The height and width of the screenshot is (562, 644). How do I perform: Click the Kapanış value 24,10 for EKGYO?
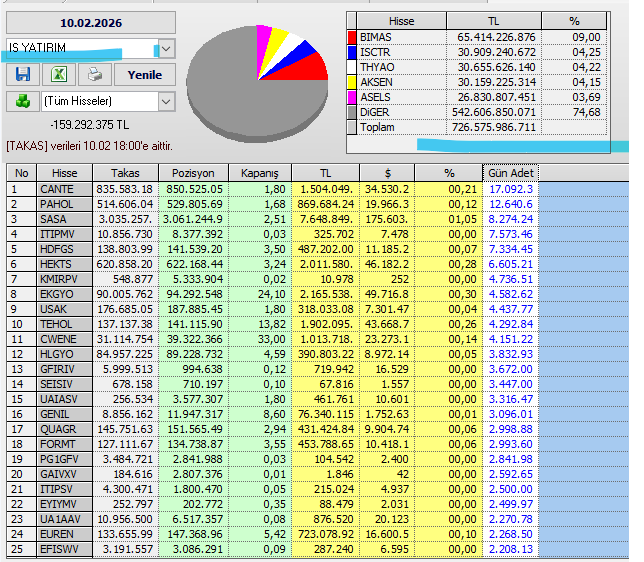click(271, 294)
